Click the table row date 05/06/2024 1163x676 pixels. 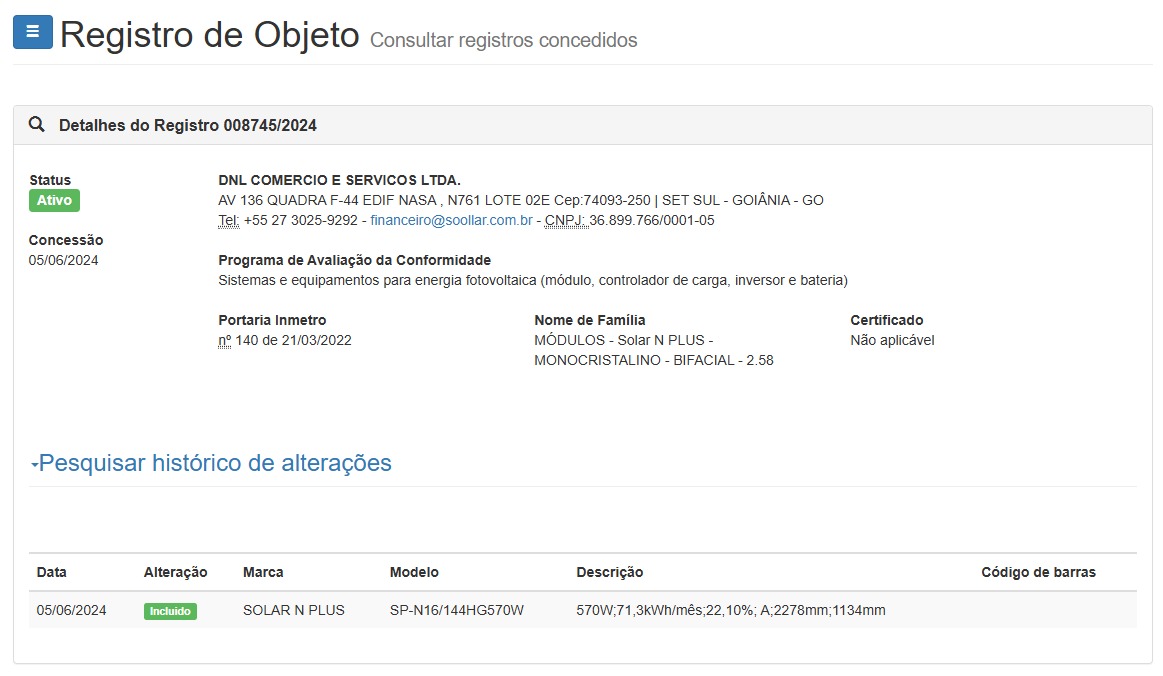point(71,611)
